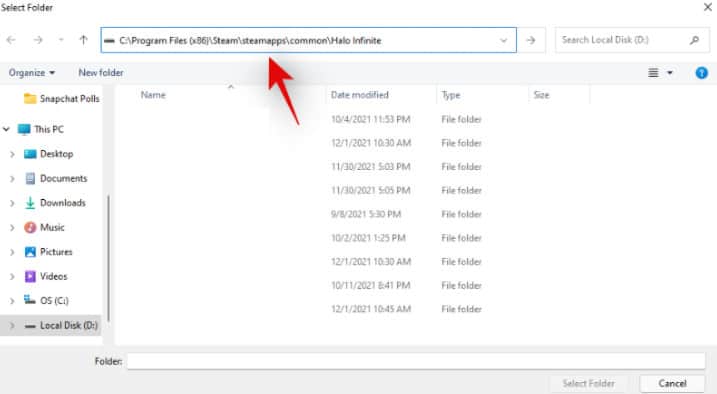717x394 pixels.
Task: Open OS (C:) drive in sidebar
Action: pos(46,301)
